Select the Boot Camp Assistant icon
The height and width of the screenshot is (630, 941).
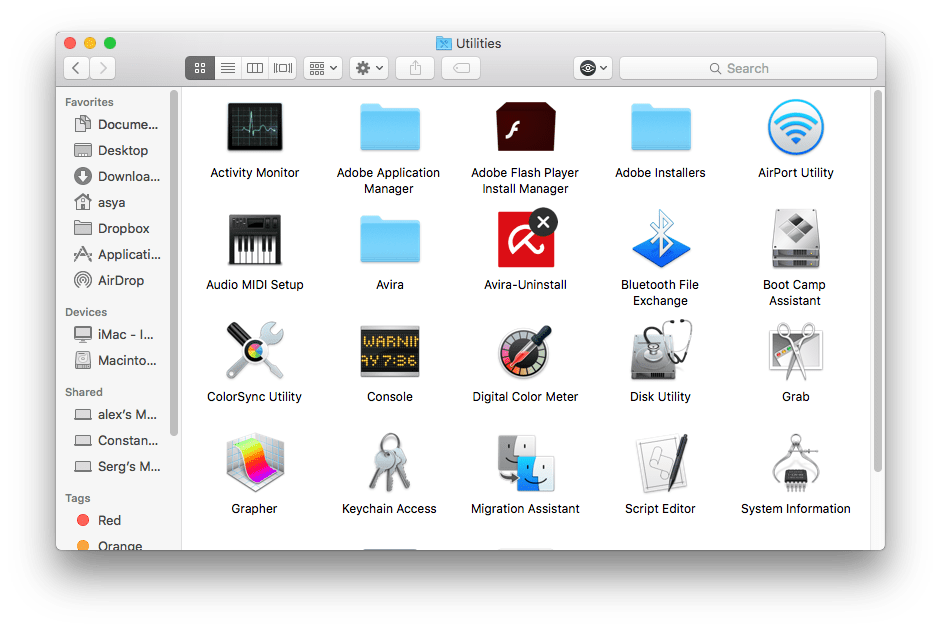(795, 238)
